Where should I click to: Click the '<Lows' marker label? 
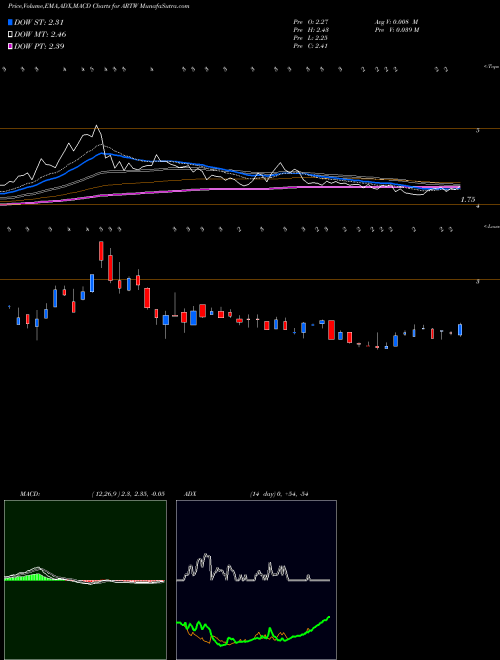(x=491, y=226)
